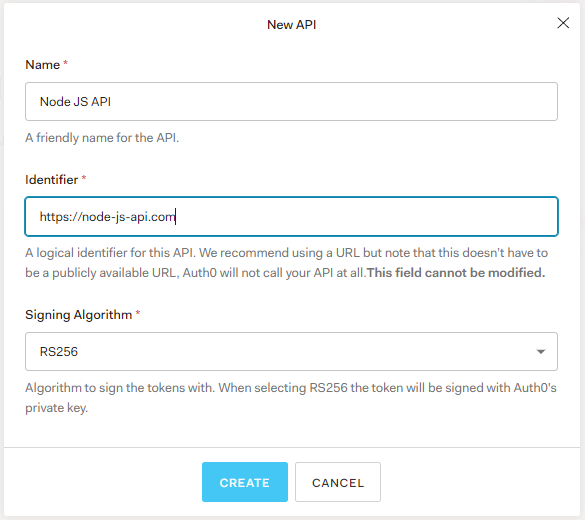This screenshot has width=585, height=520.
Task: Click the CREATE button
Action: (x=245, y=482)
